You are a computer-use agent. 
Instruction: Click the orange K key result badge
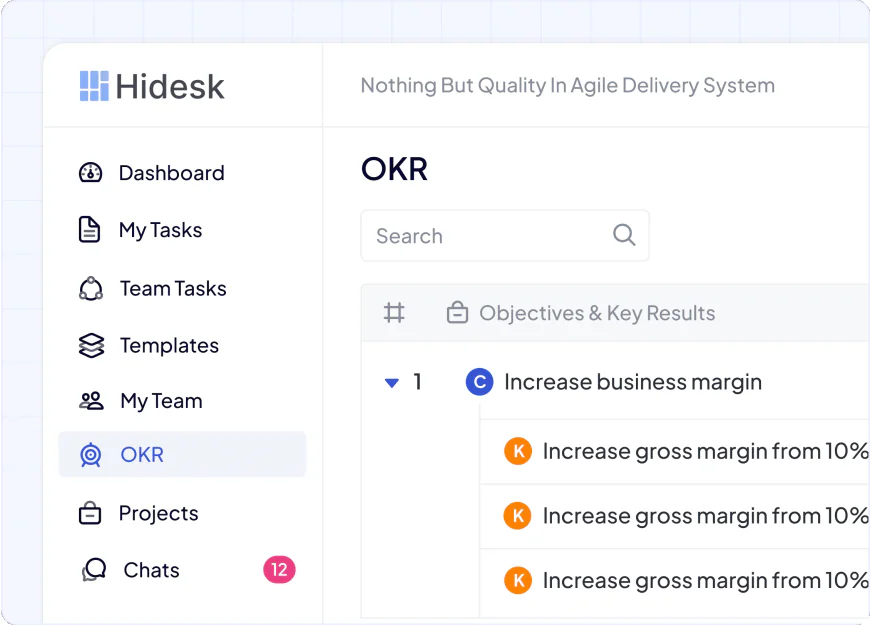pyautogui.click(x=518, y=451)
